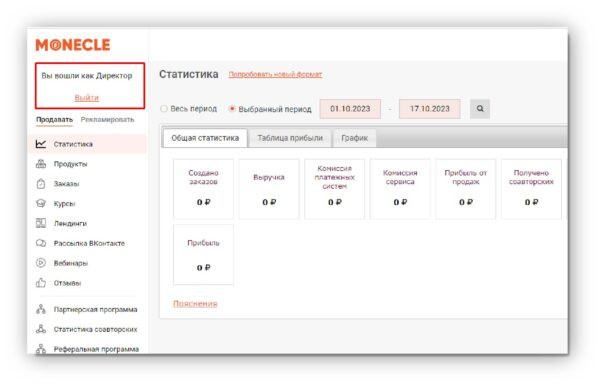
Task: Open Лендинги menu item text
Action: [70, 223]
